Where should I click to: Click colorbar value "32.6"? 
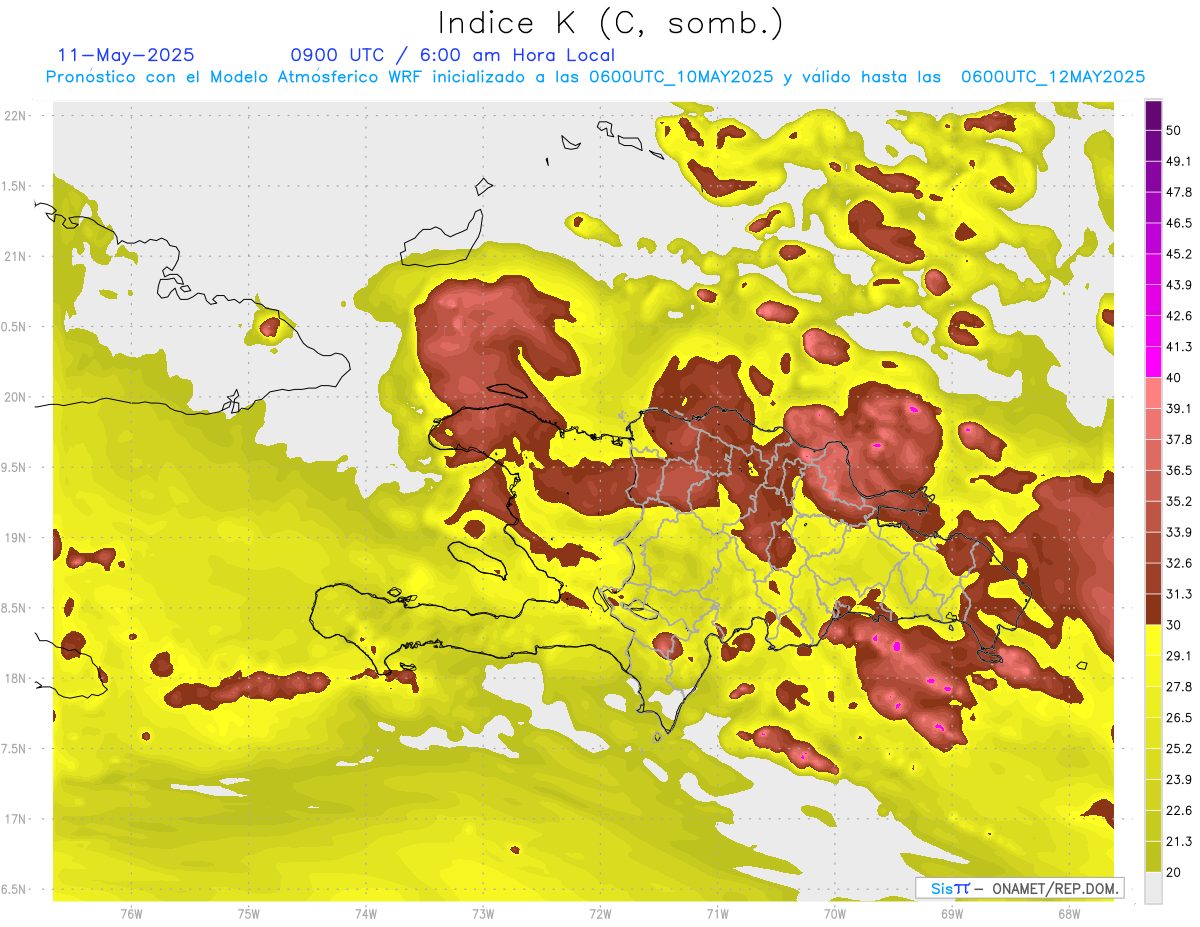click(x=1180, y=563)
